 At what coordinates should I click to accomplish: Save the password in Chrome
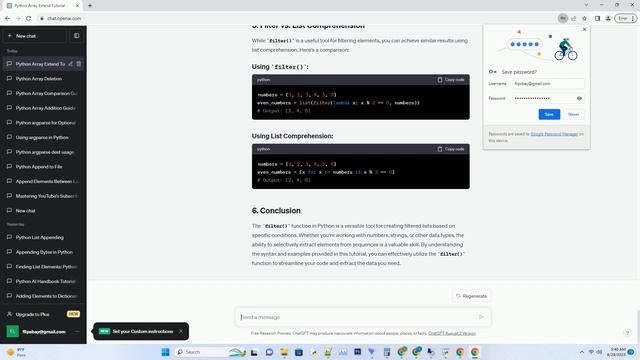[549, 114]
